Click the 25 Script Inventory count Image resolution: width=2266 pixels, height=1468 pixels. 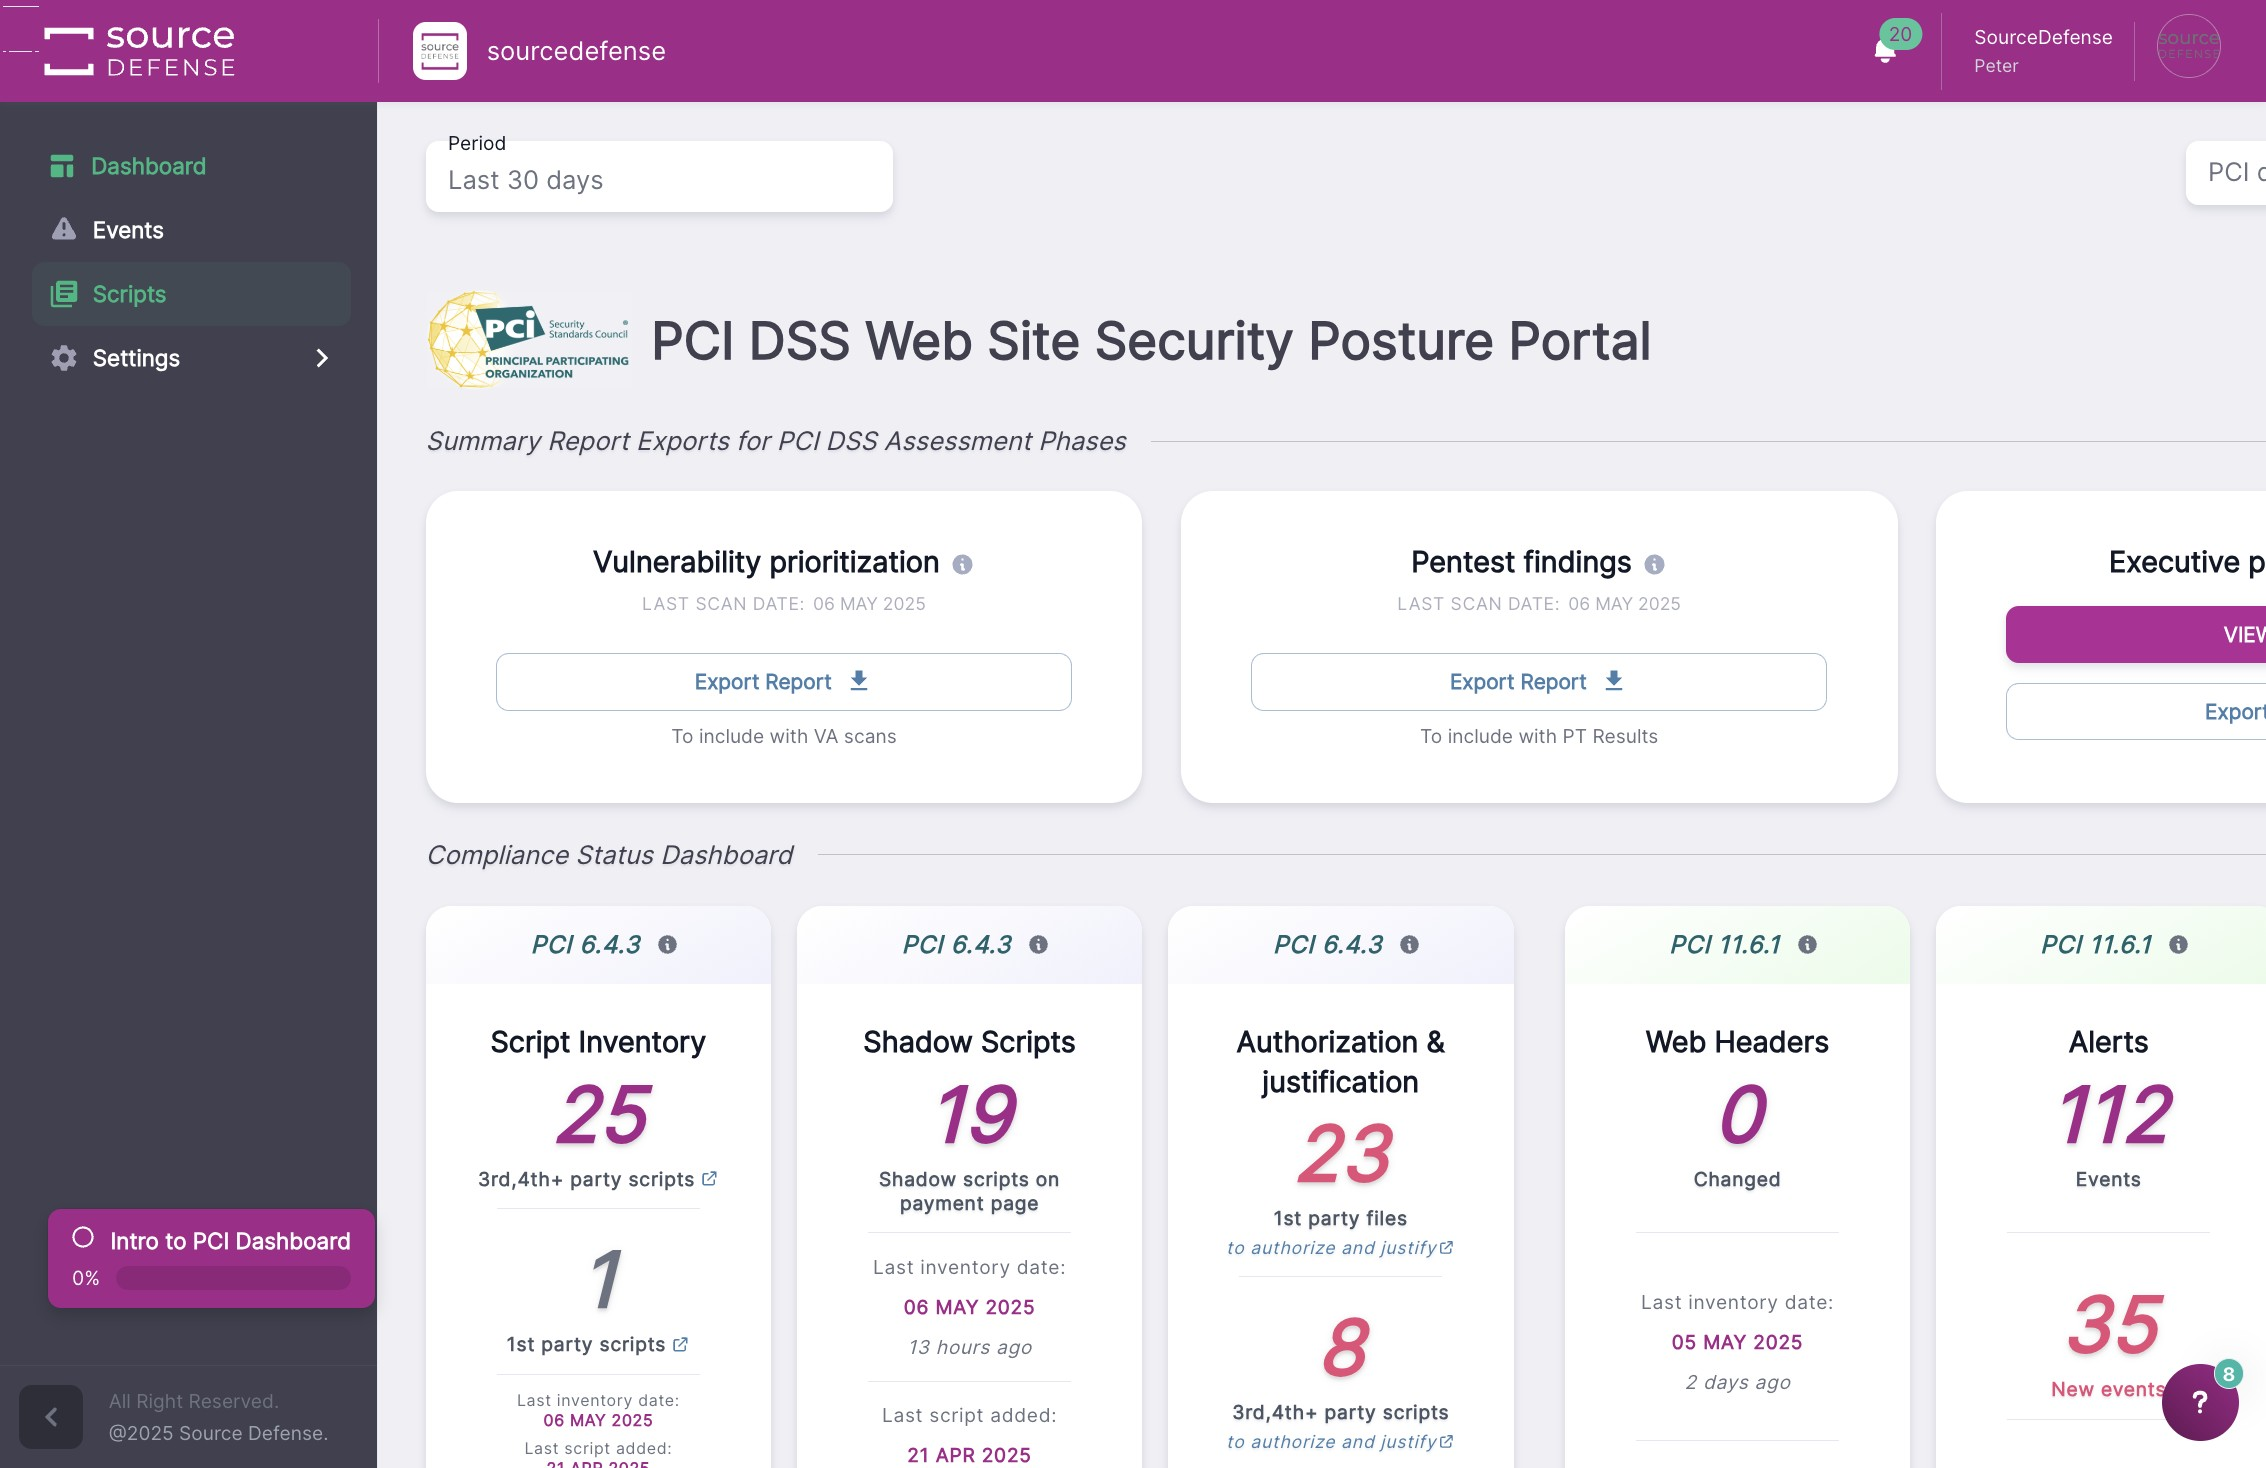pos(602,1115)
